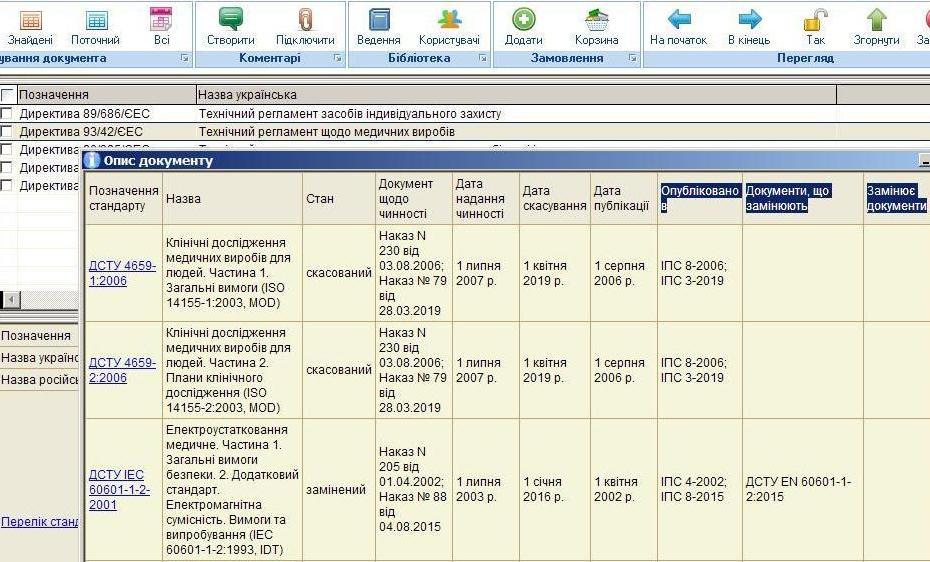This screenshot has height=562, width=930.
Task: Open Користувачі users icon
Action: click(449, 20)
